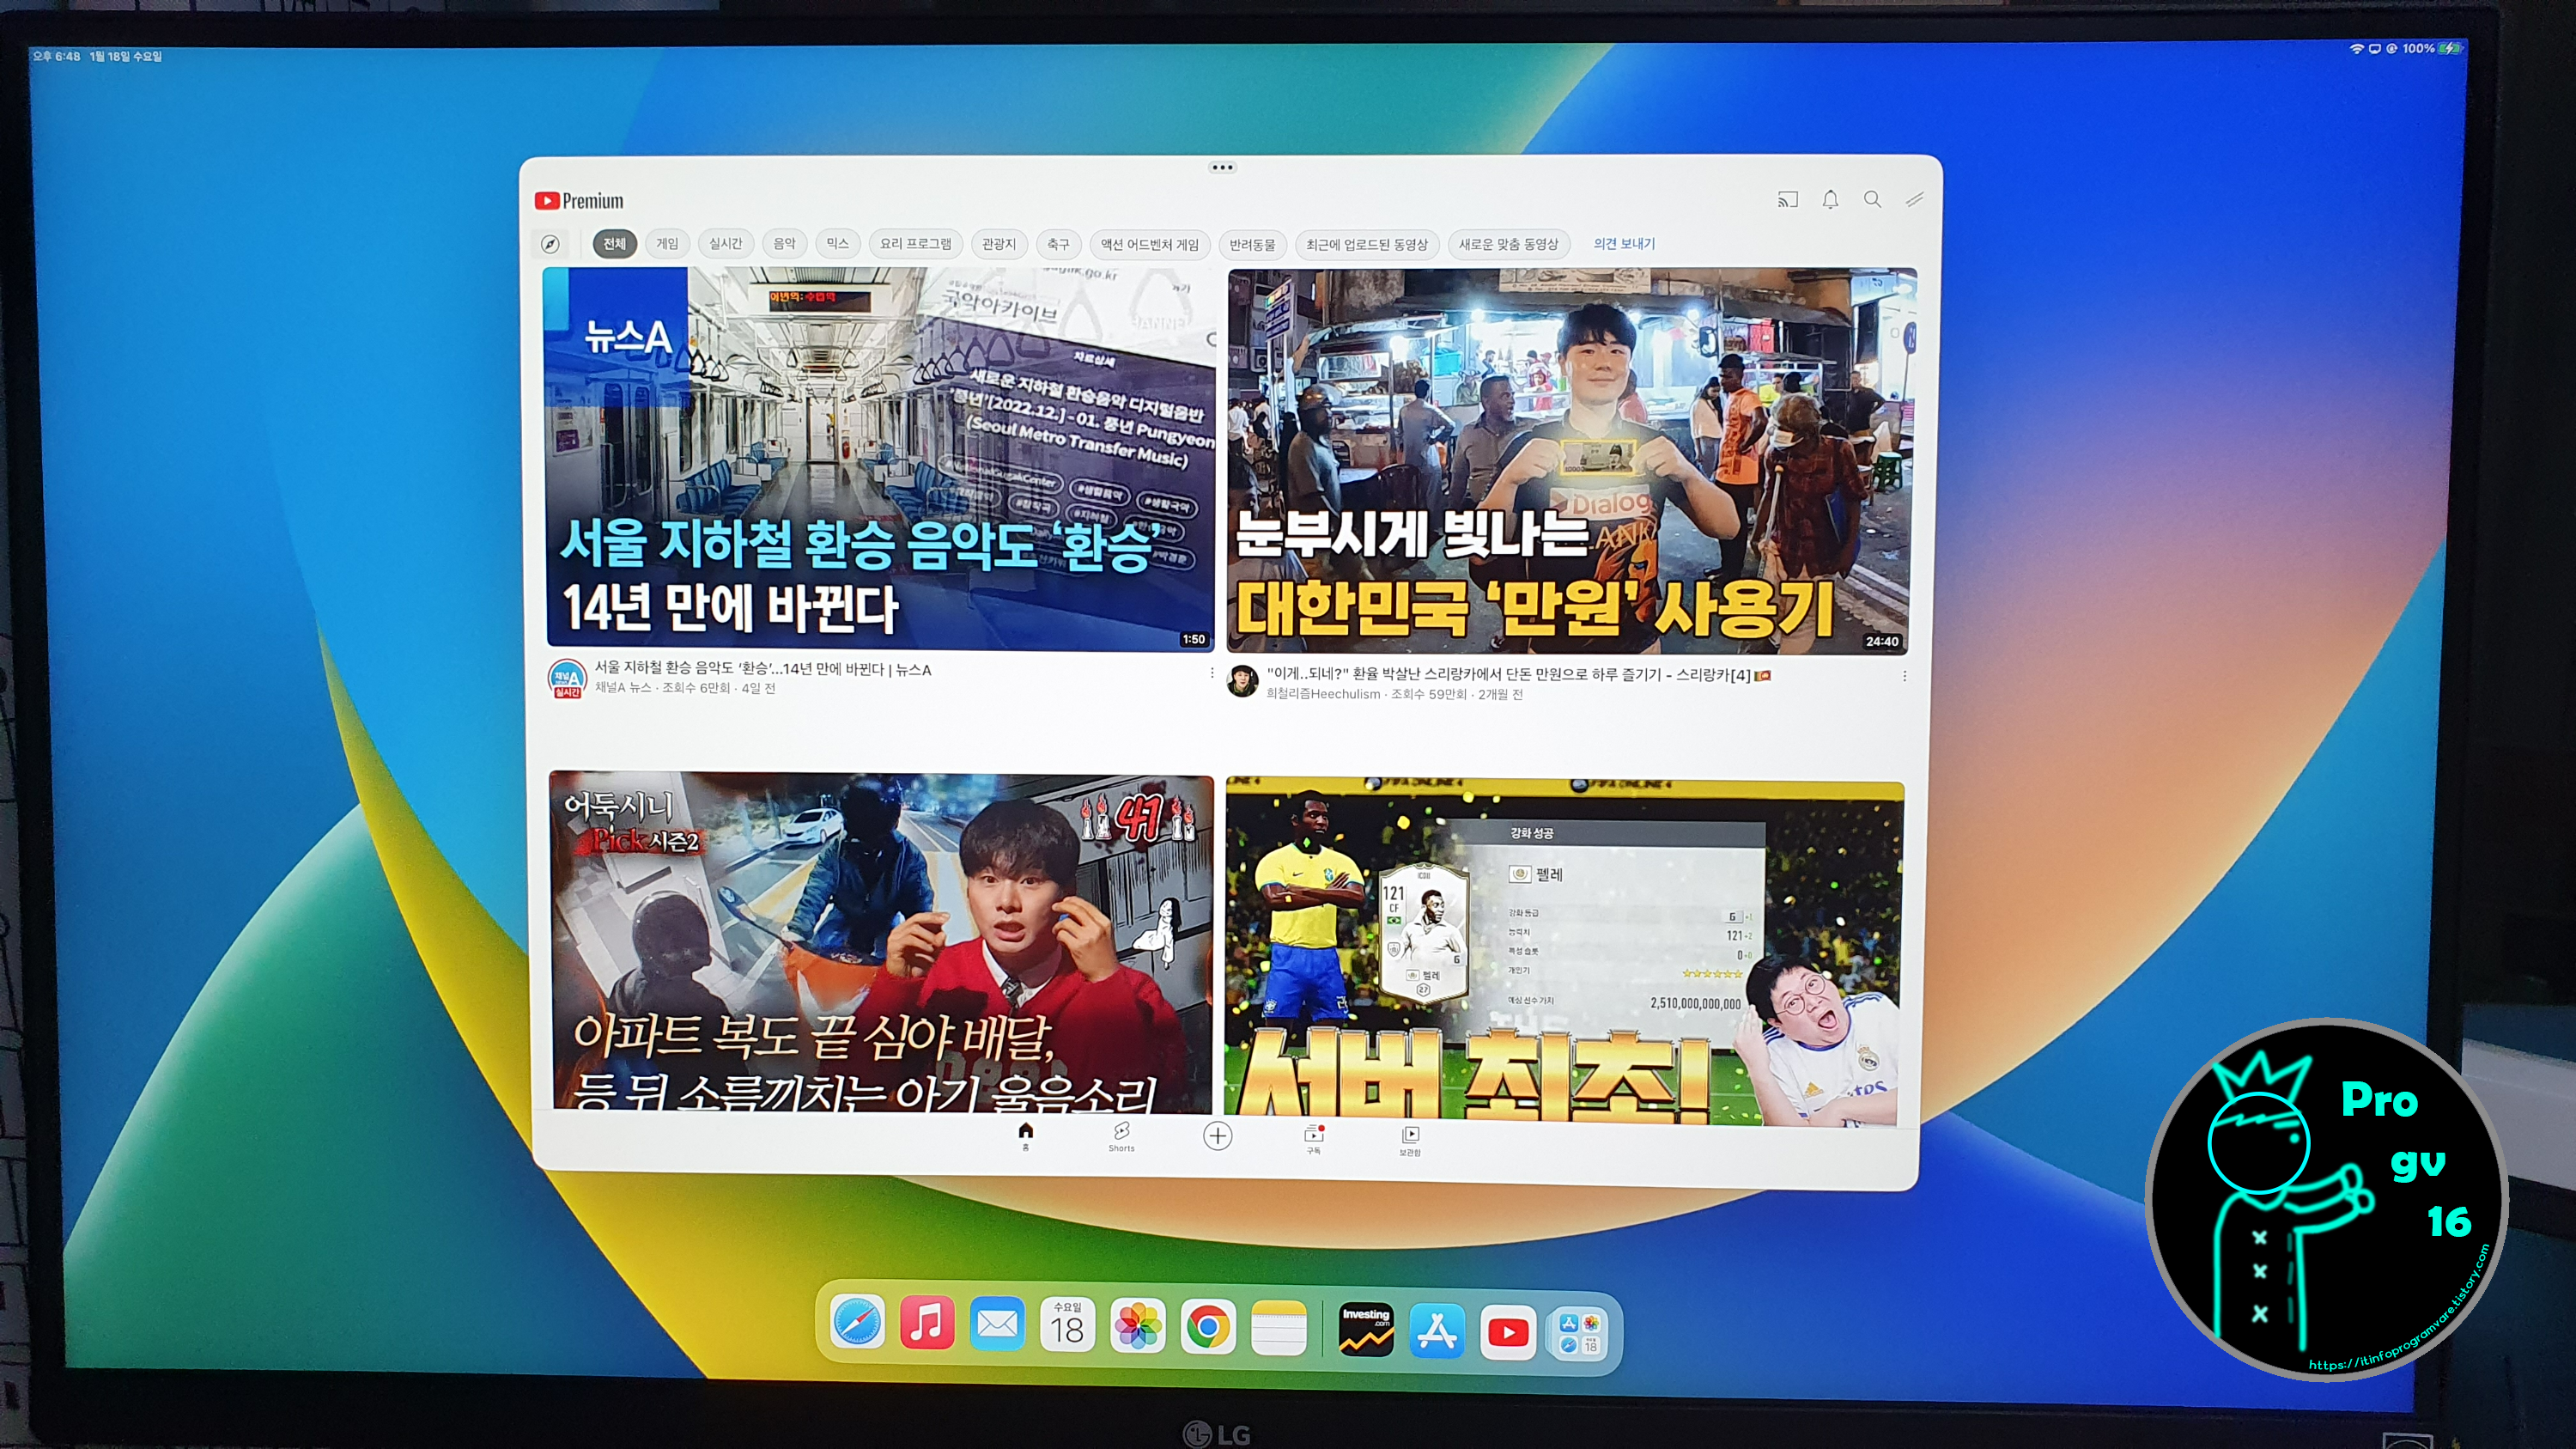Open the three-dot window menu at top
Screen dimensions: 2576x1449
(x=1222, y=167)
